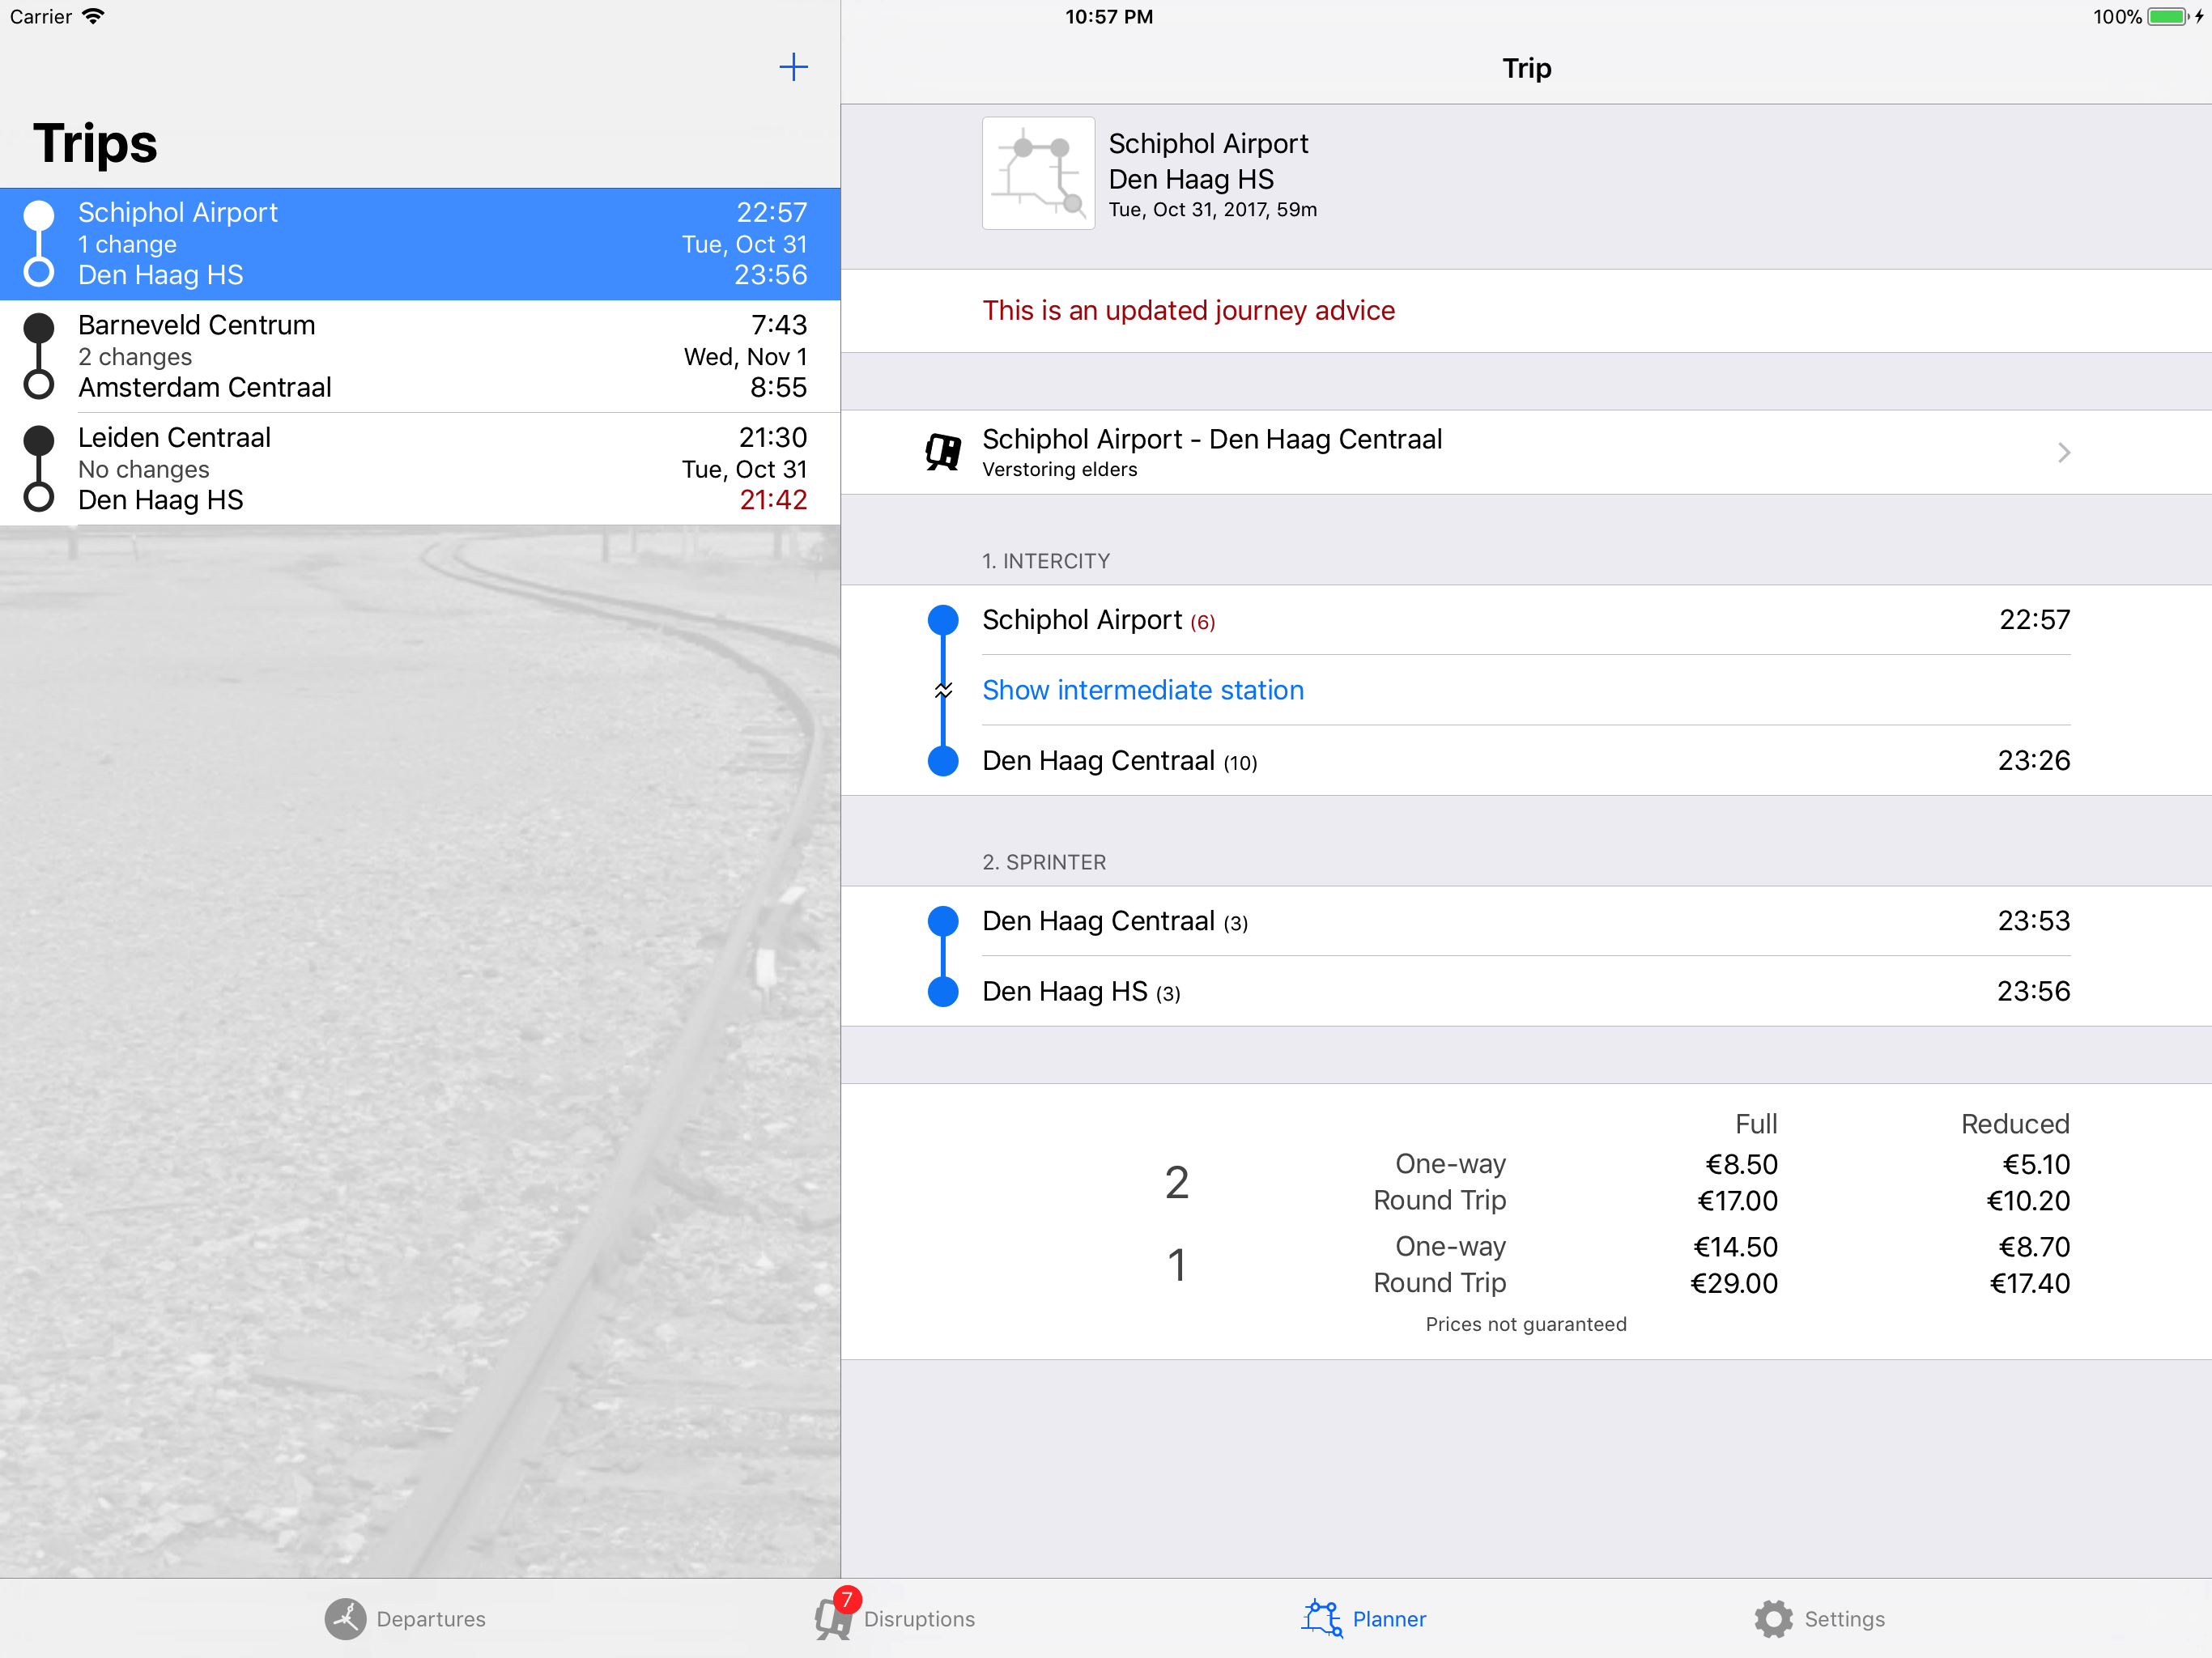This screenshot has width=2212, height=1658.
Task: Tap Verstoring elders disruption notice
Action: 1059,470
